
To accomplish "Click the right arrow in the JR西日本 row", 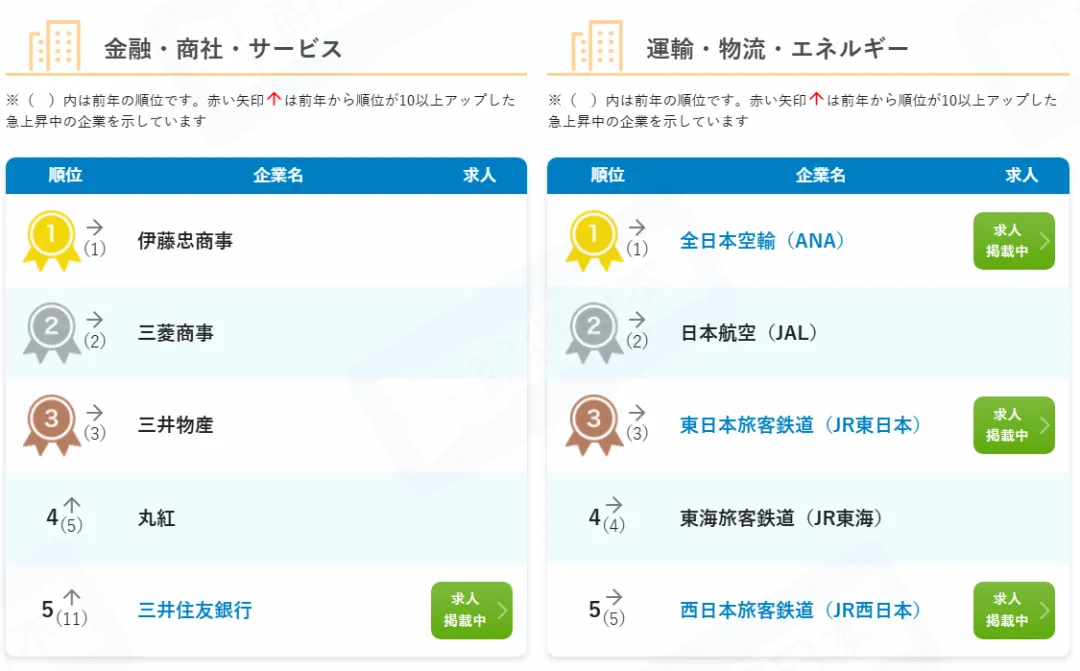I will point(614,597).
